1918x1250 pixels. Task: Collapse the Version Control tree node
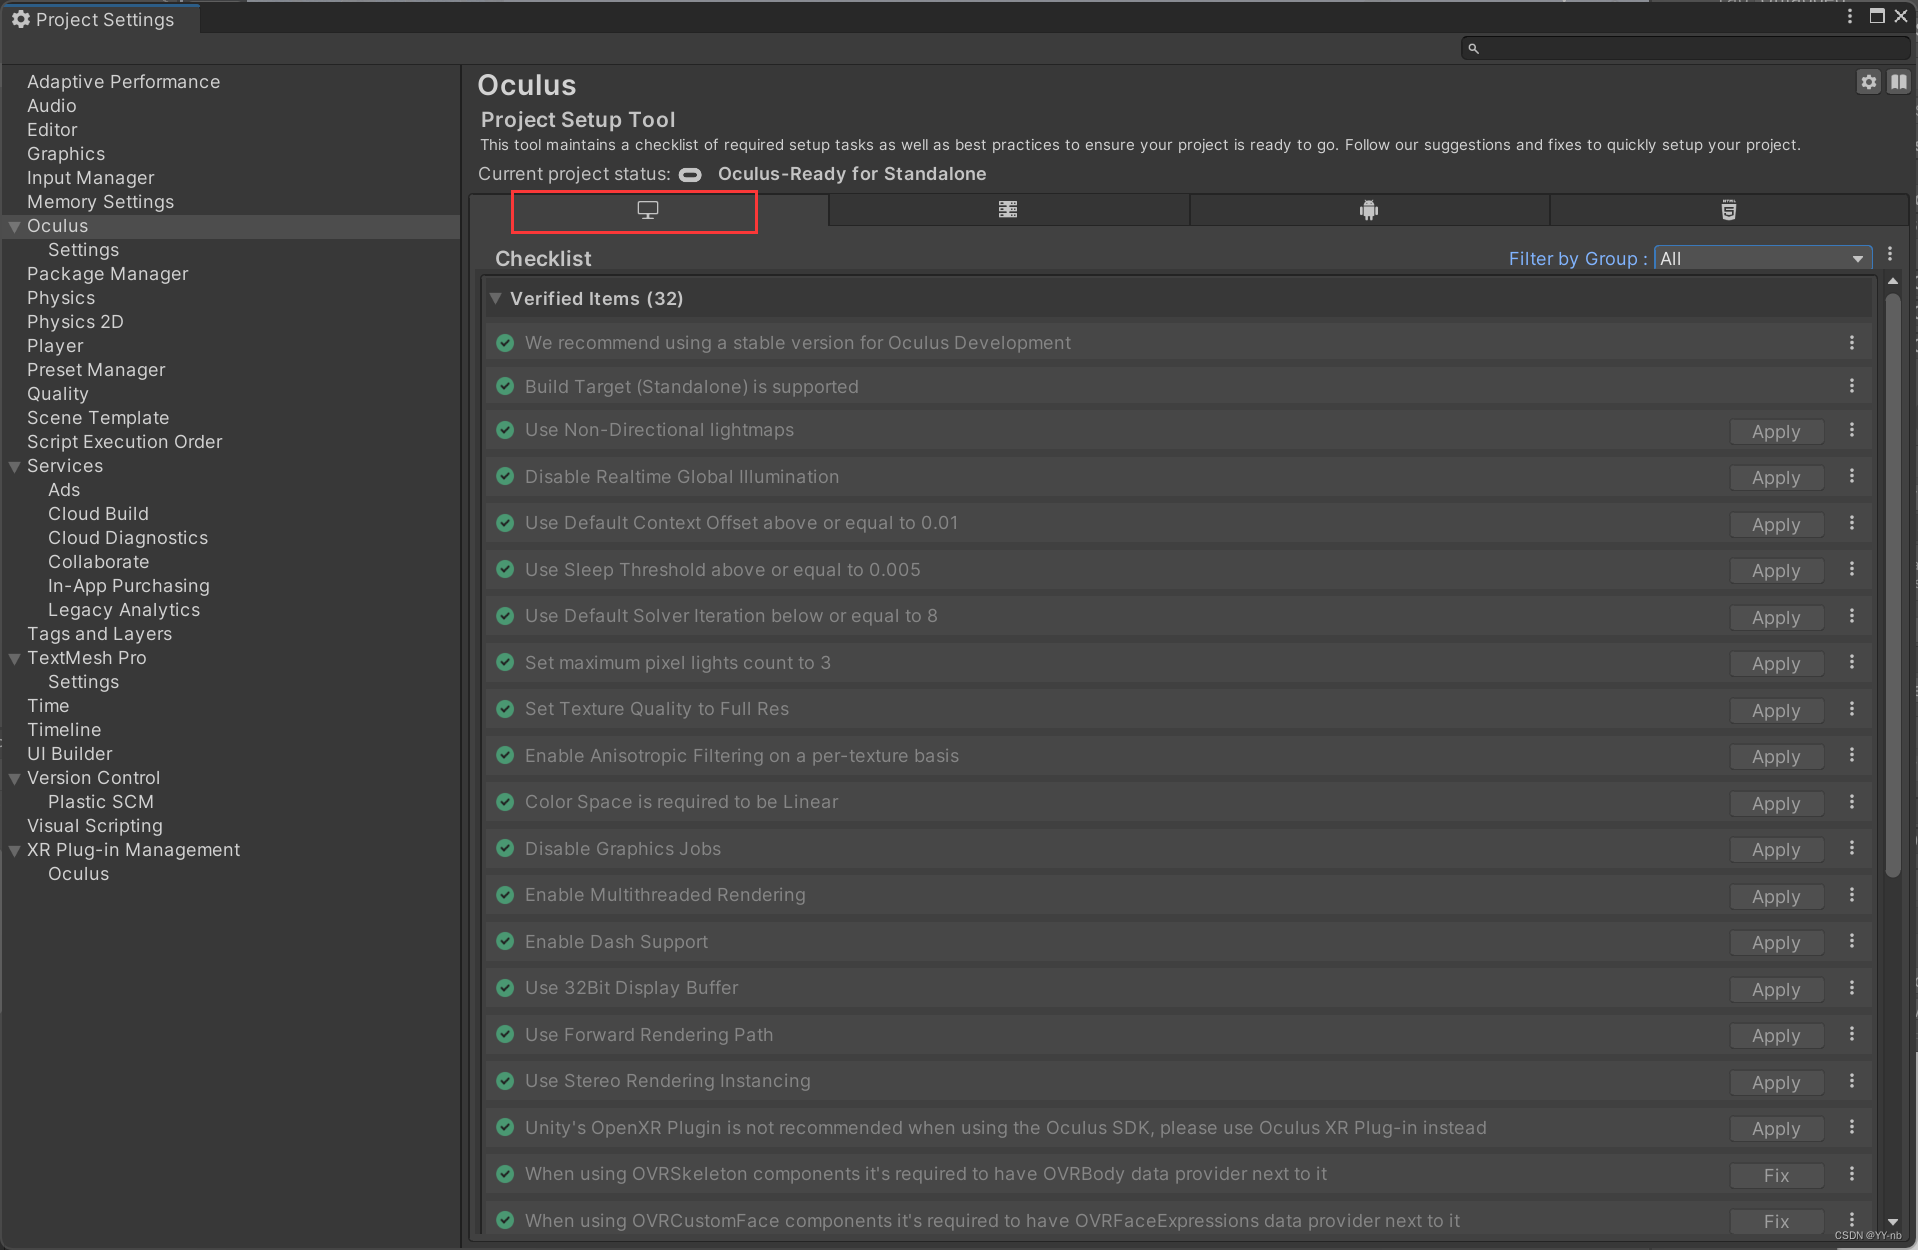point(15,779)
